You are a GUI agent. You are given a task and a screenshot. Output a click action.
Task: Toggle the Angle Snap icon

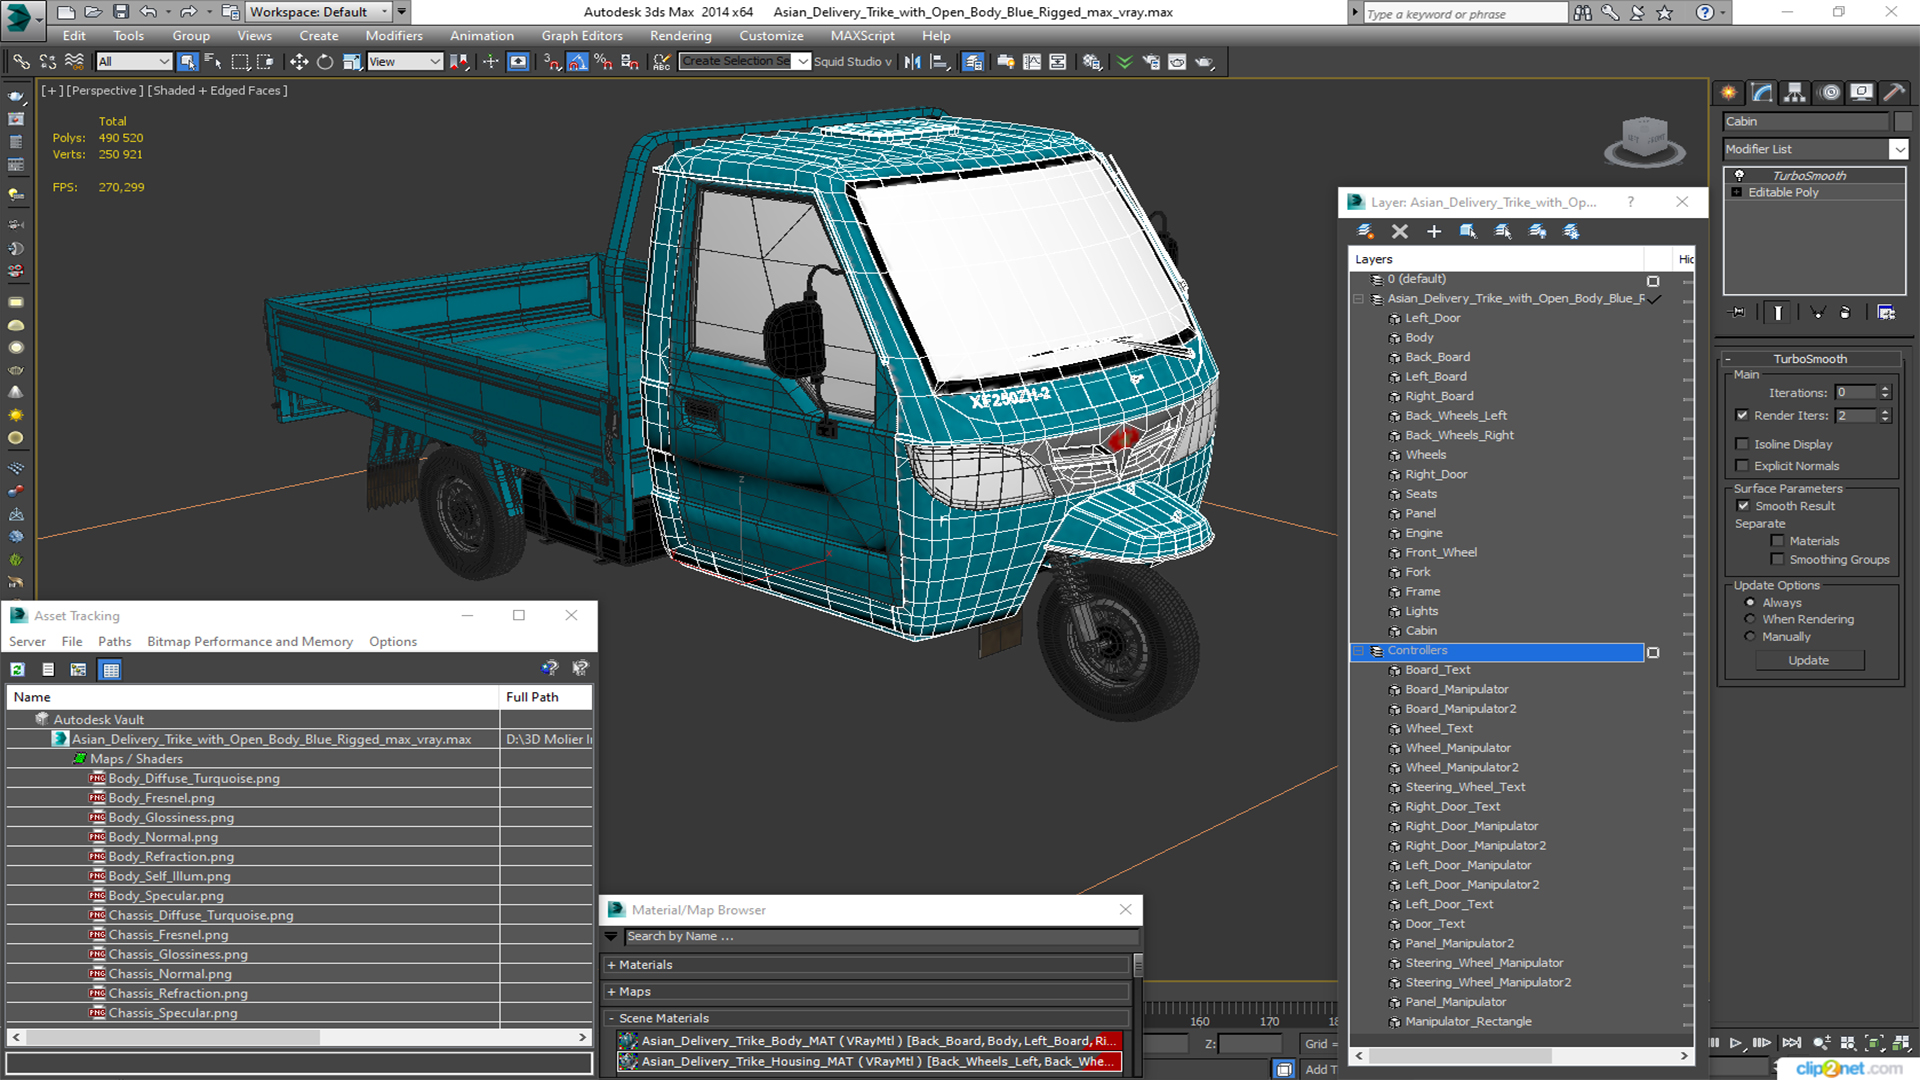[577, 62]
